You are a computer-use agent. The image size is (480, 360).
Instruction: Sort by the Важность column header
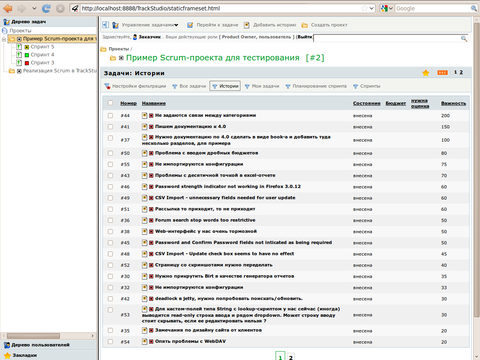453,103
